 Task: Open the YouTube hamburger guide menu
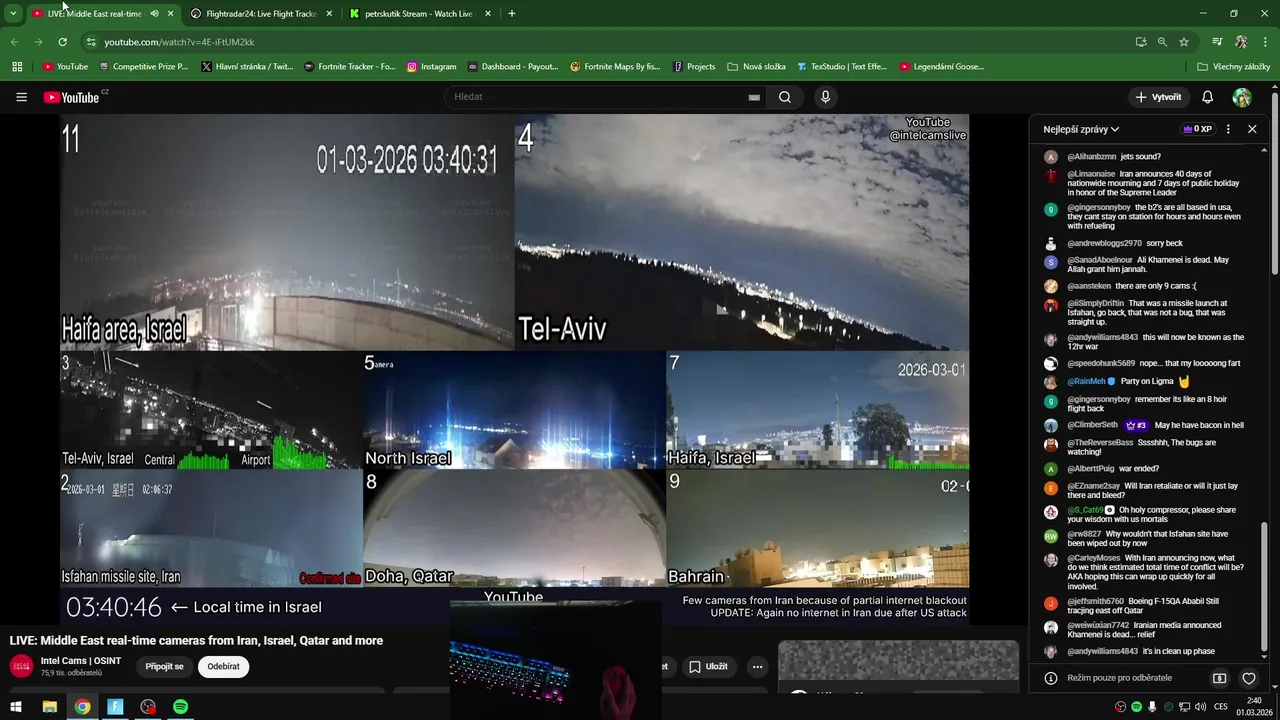[x=21, y=97]
